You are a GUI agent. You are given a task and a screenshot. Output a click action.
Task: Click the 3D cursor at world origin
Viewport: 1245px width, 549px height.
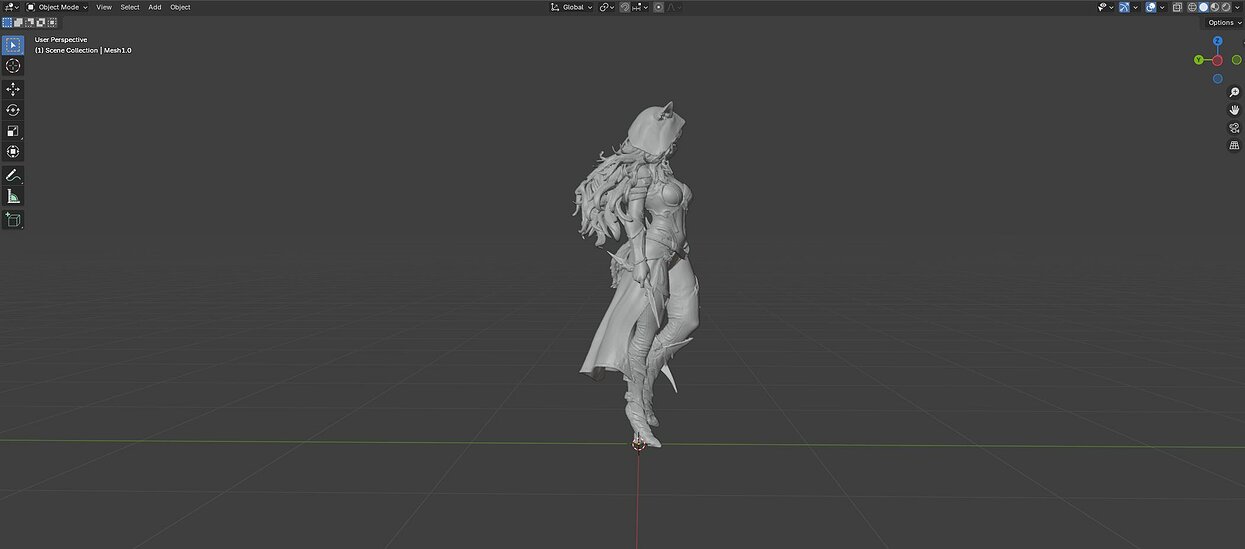tap(639, 443)
